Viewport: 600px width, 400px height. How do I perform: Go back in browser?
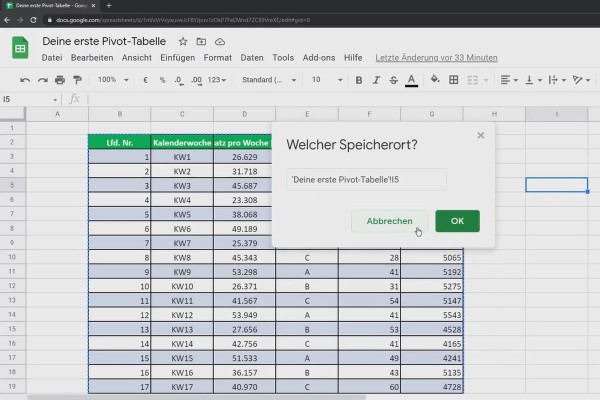click(7, 20)
